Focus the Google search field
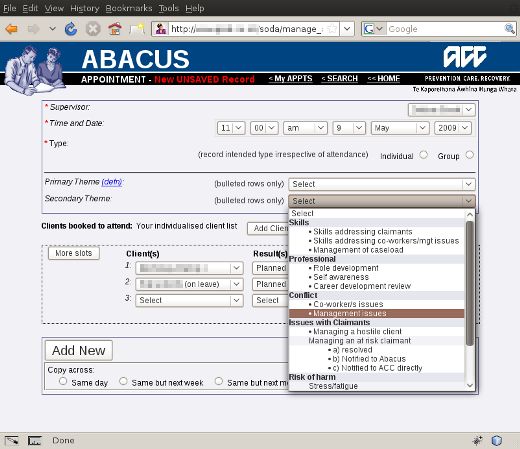 [x=445, y=29]
